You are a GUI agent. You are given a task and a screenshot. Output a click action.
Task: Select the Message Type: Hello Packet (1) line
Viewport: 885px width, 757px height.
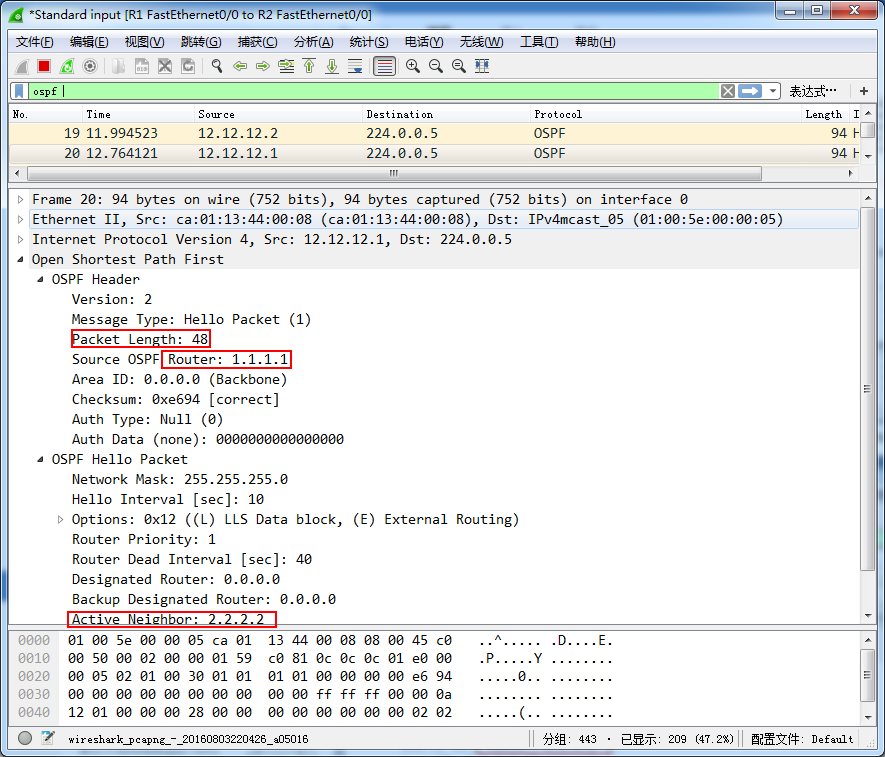[x=191, y=320]
